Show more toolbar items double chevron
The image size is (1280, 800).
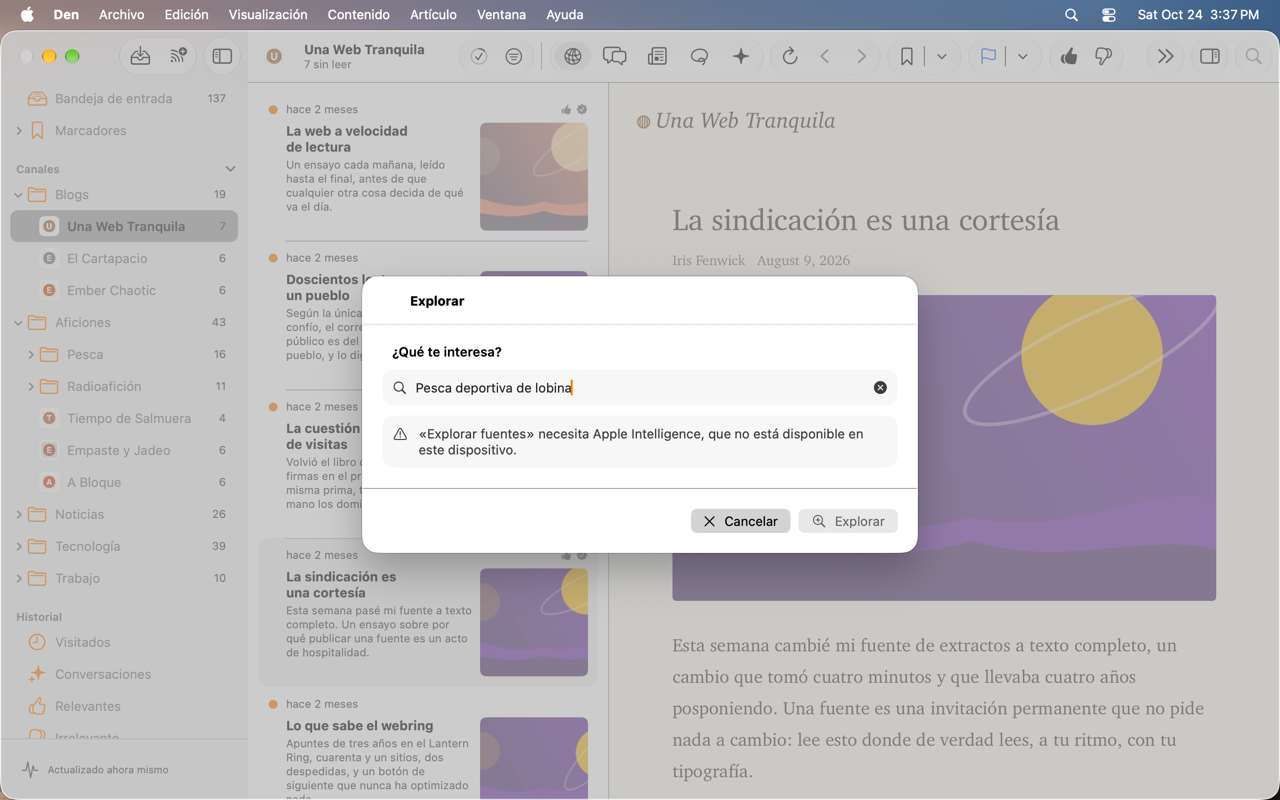(1165, 57)
